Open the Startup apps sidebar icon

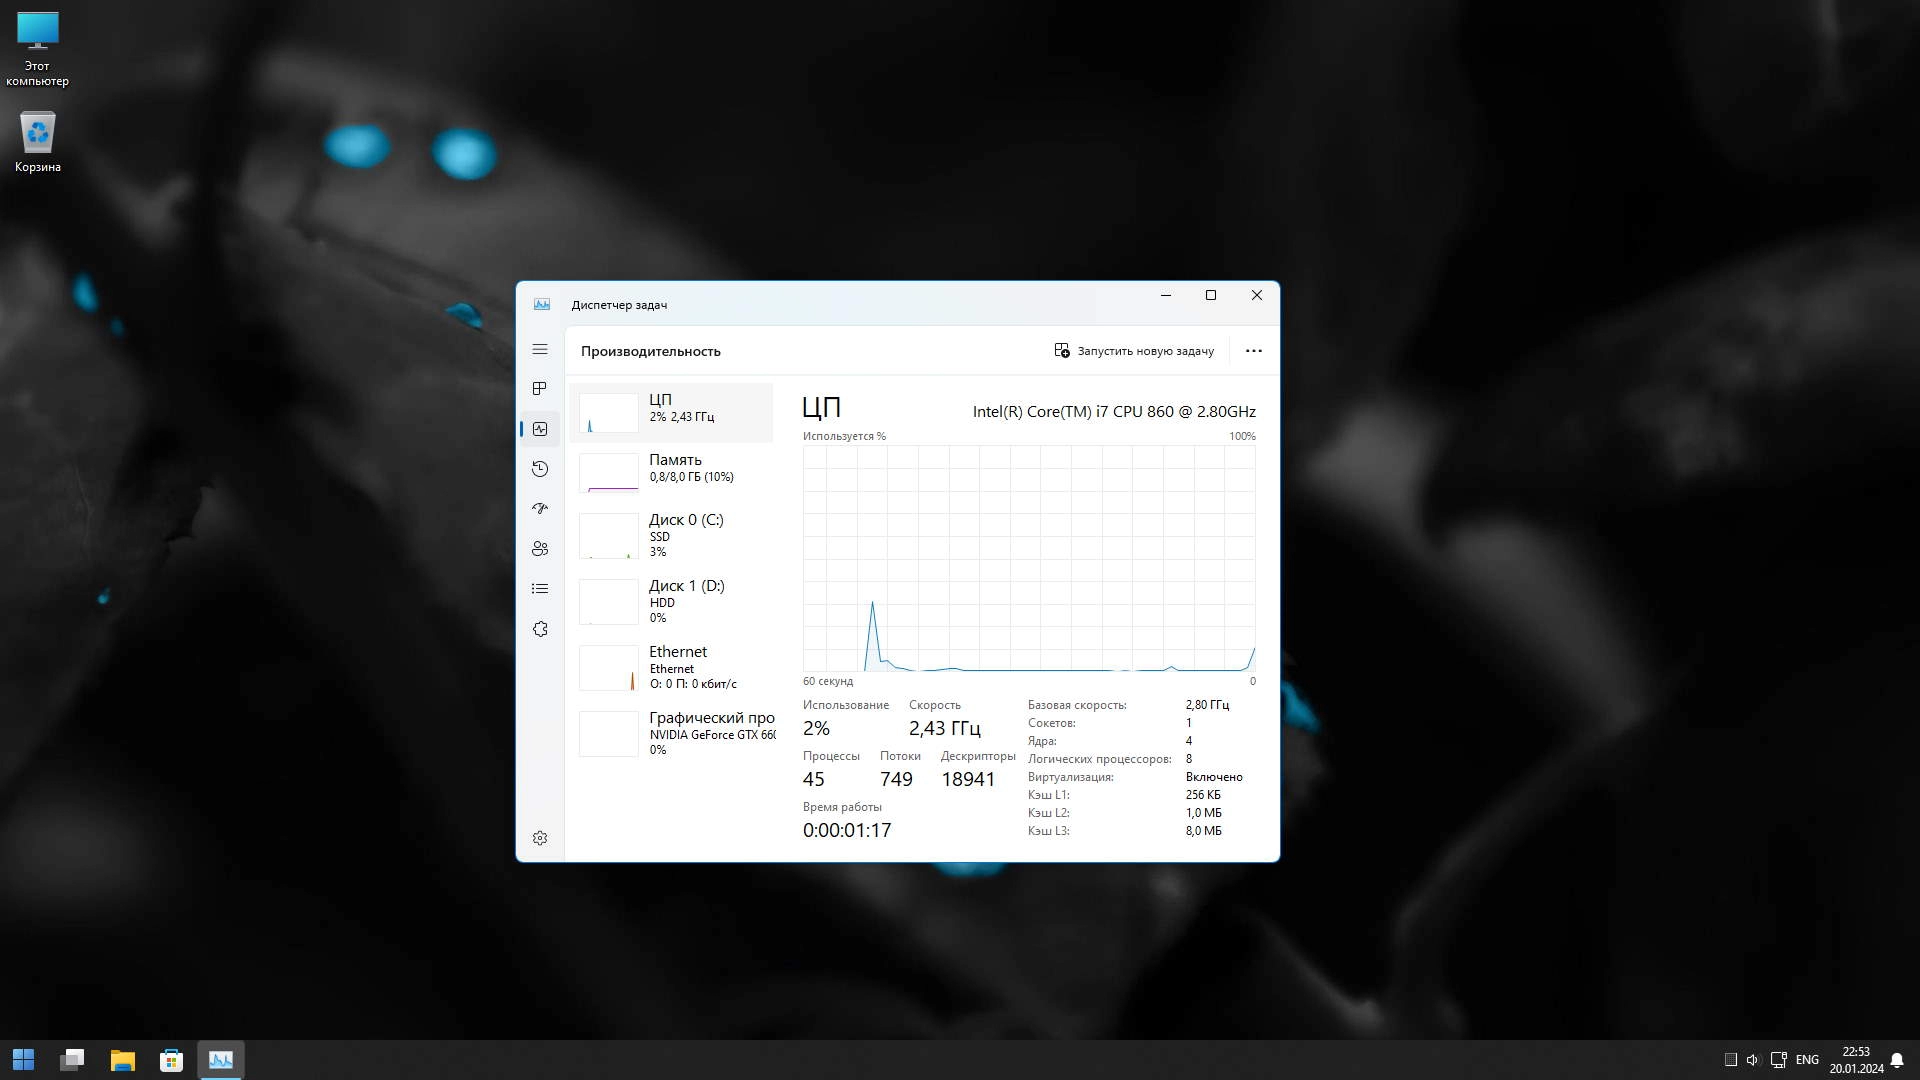(540, 508)
